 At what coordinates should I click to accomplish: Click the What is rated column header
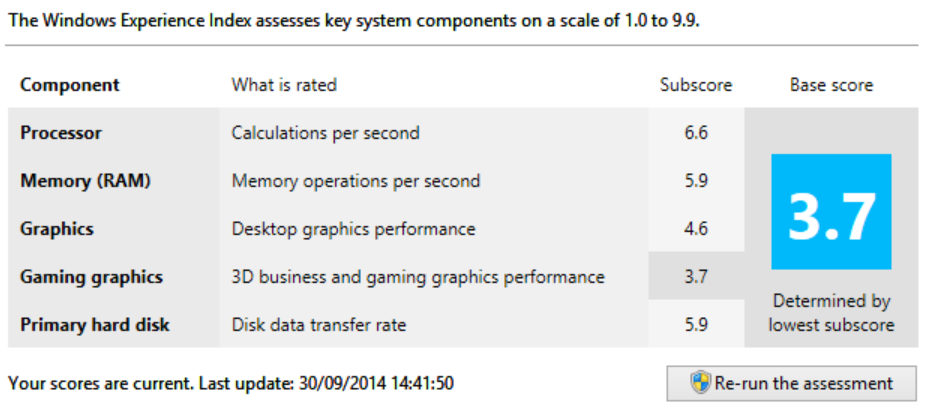[284, 85]
